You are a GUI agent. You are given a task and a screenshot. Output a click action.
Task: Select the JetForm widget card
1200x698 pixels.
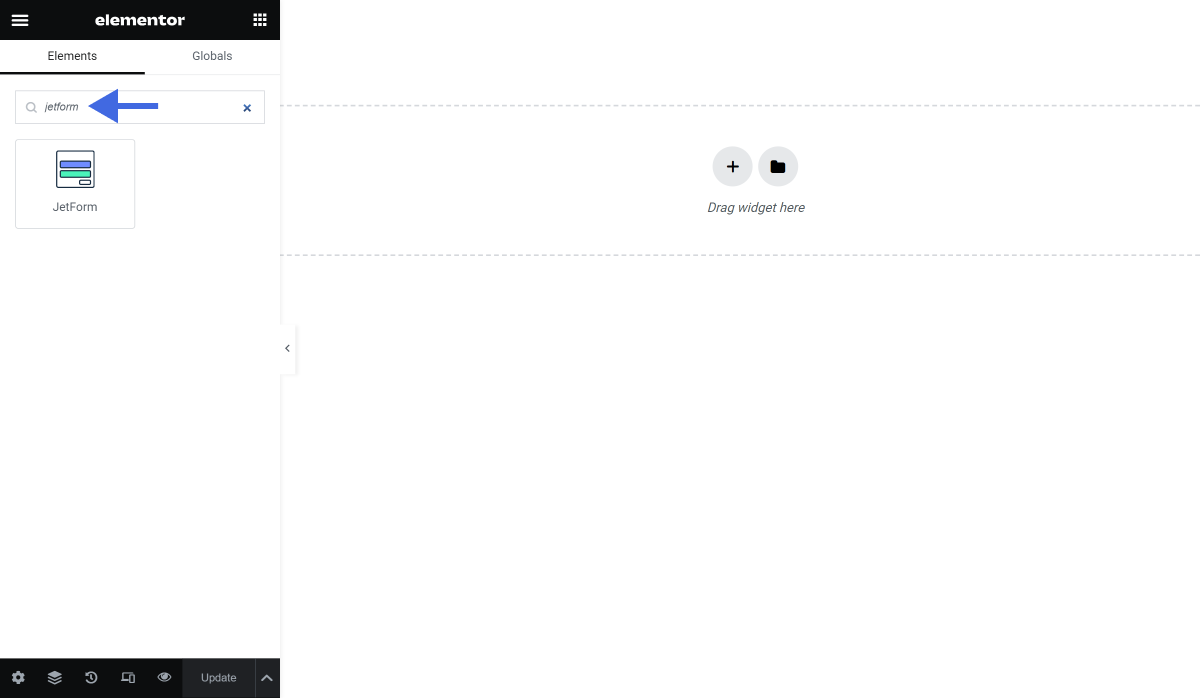pyautogui.click(x=75, y=184)
